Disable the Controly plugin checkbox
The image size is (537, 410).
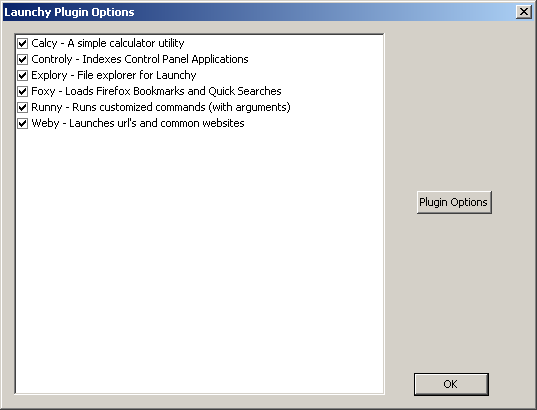pyautogui.click(x=23, y=60)
